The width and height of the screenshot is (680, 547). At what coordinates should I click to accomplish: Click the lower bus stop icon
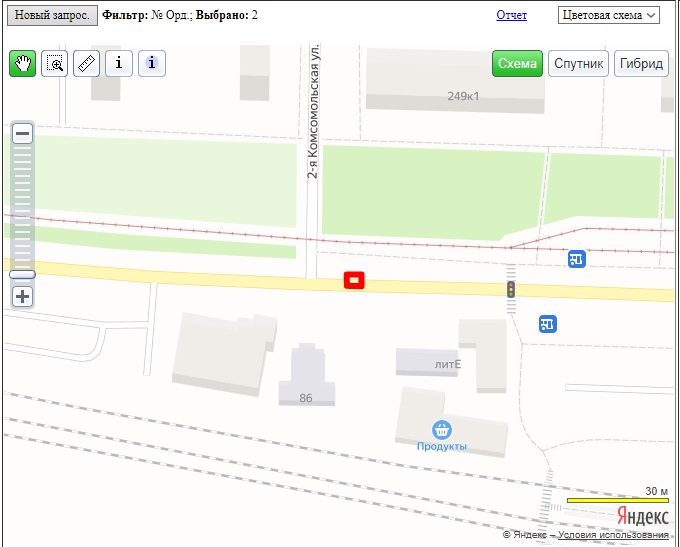pos(548,324)
